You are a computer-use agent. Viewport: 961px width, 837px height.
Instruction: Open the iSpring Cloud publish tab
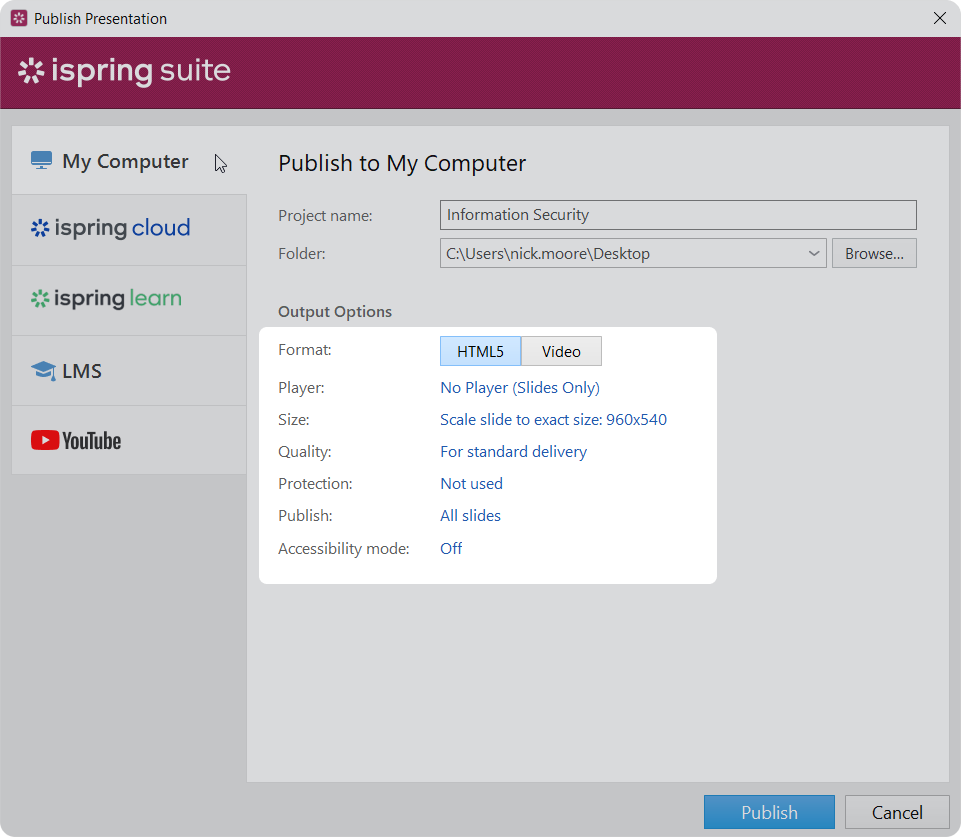click(129, 230)
